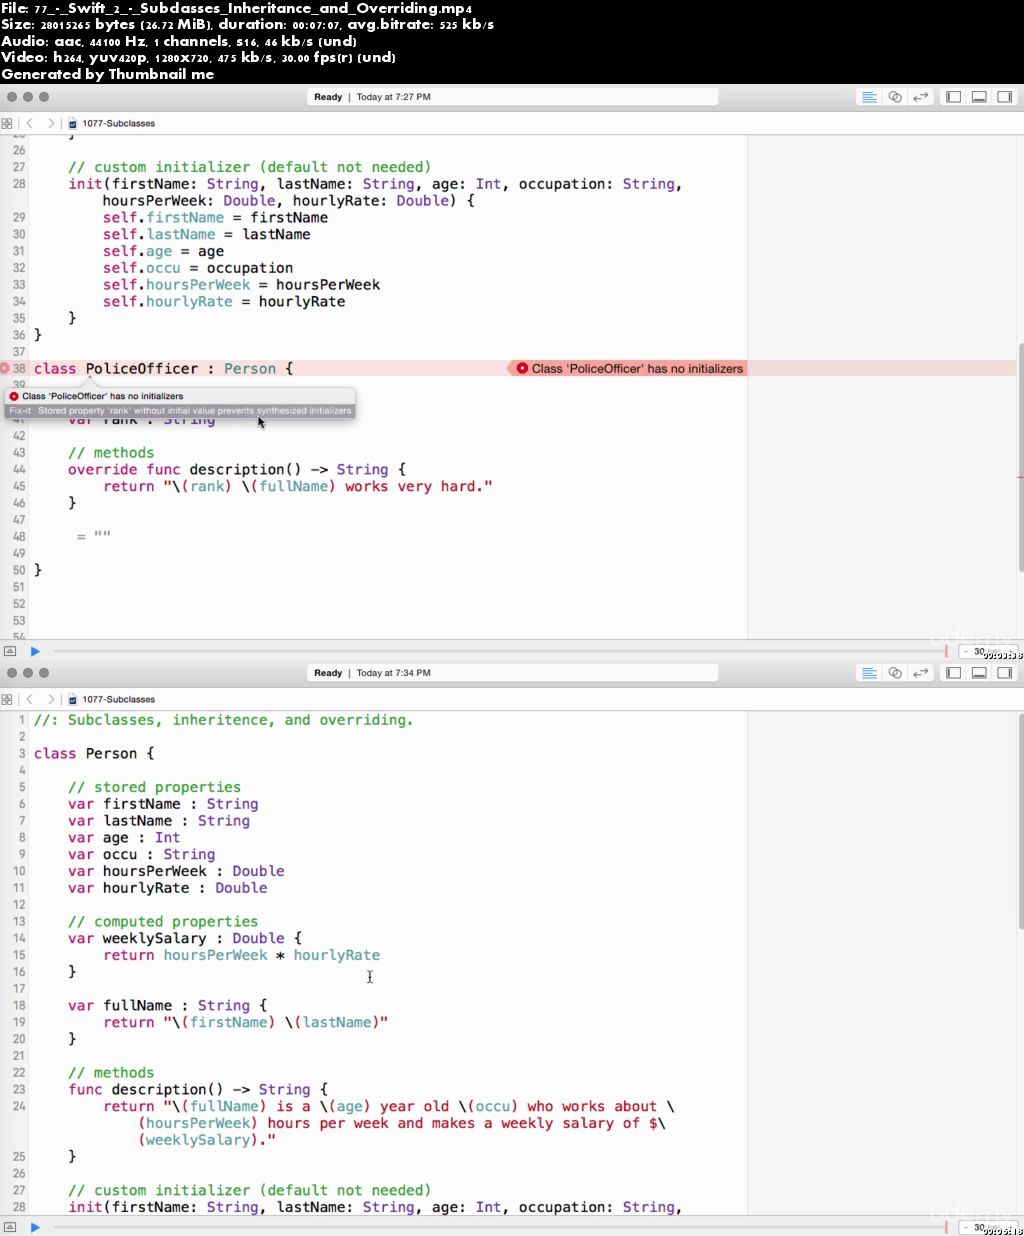Viewport: 1024px width, 1236px height.
Task: Click 'var hoursPerWeek : Double' code line
Action: point(176,871)
